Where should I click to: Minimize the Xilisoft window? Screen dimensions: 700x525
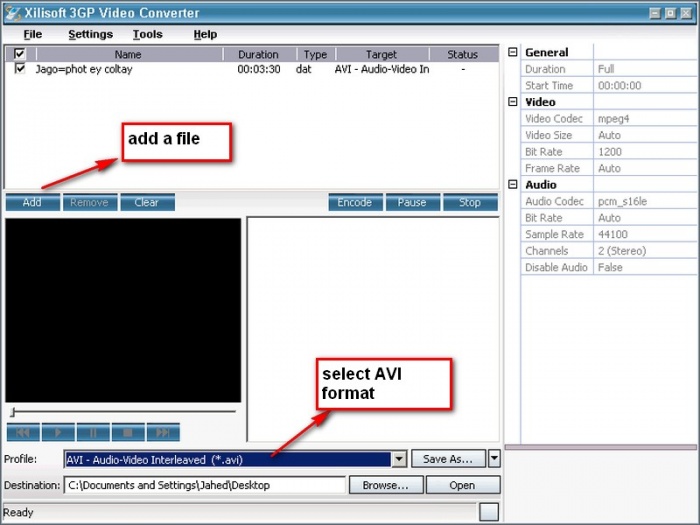655,13
